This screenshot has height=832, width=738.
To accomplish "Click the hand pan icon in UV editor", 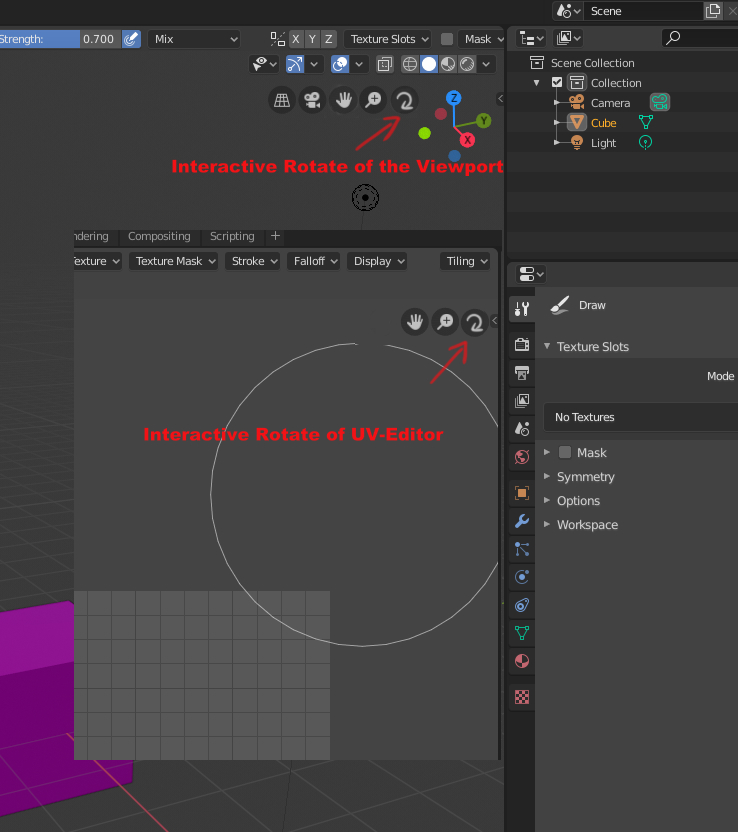I will point(415,322).
